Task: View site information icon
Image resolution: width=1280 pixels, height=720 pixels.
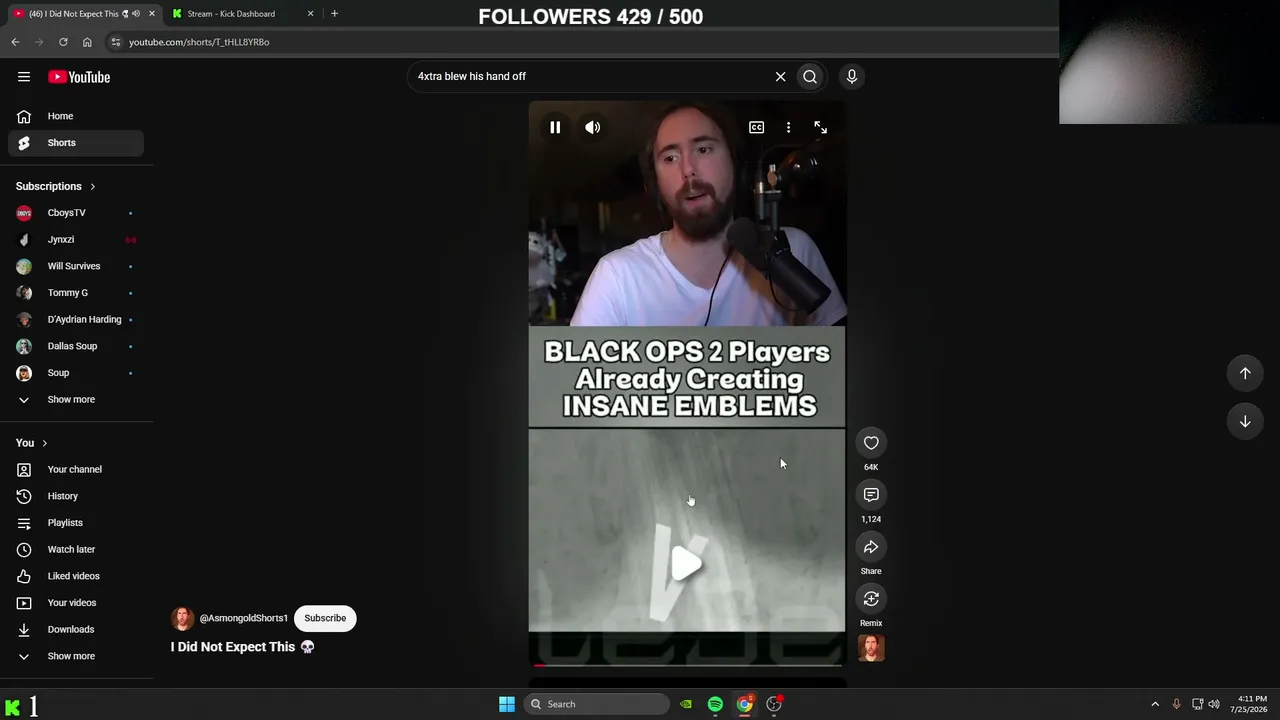Action: click(x=116, y=42)
